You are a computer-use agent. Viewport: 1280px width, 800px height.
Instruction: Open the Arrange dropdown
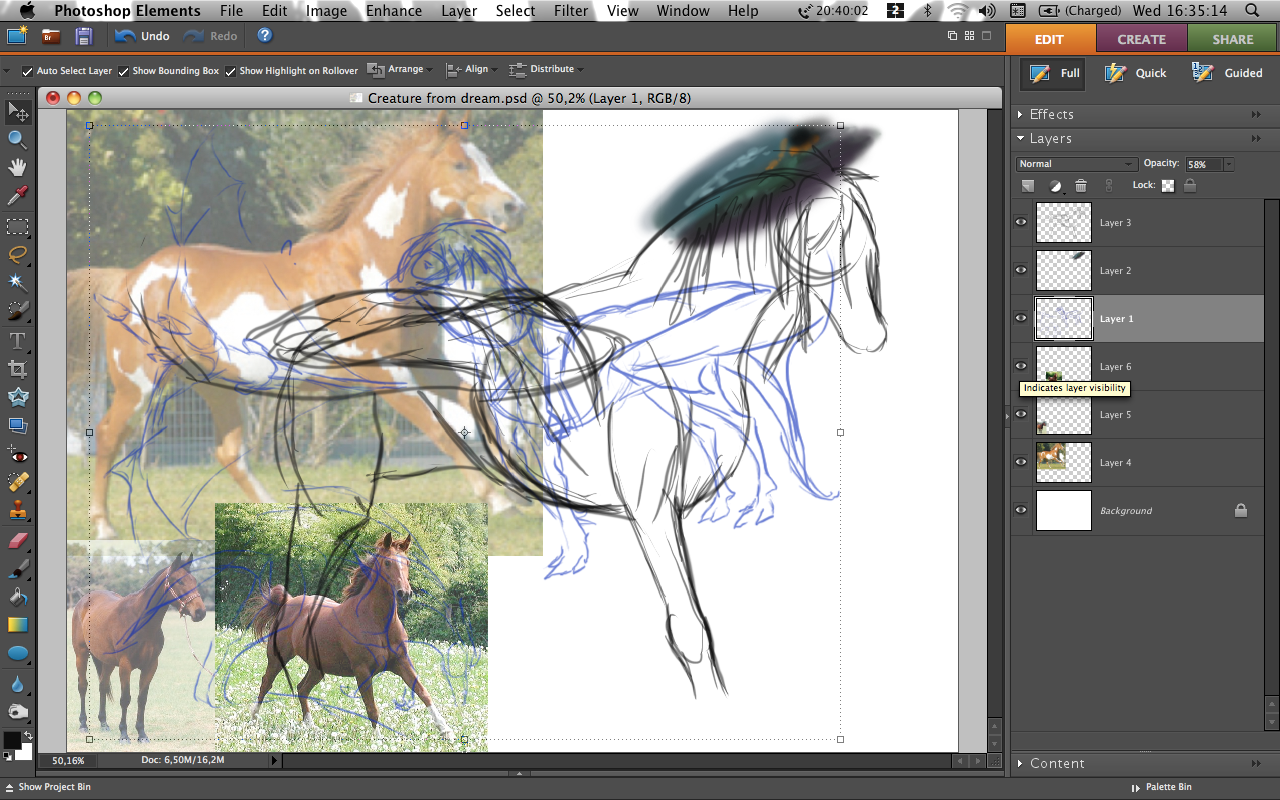point(399,70)
